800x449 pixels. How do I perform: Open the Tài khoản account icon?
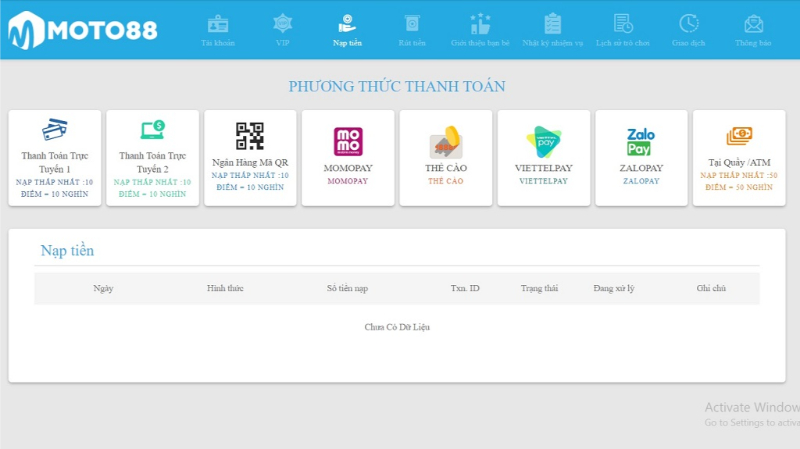(x=218, y=24)
